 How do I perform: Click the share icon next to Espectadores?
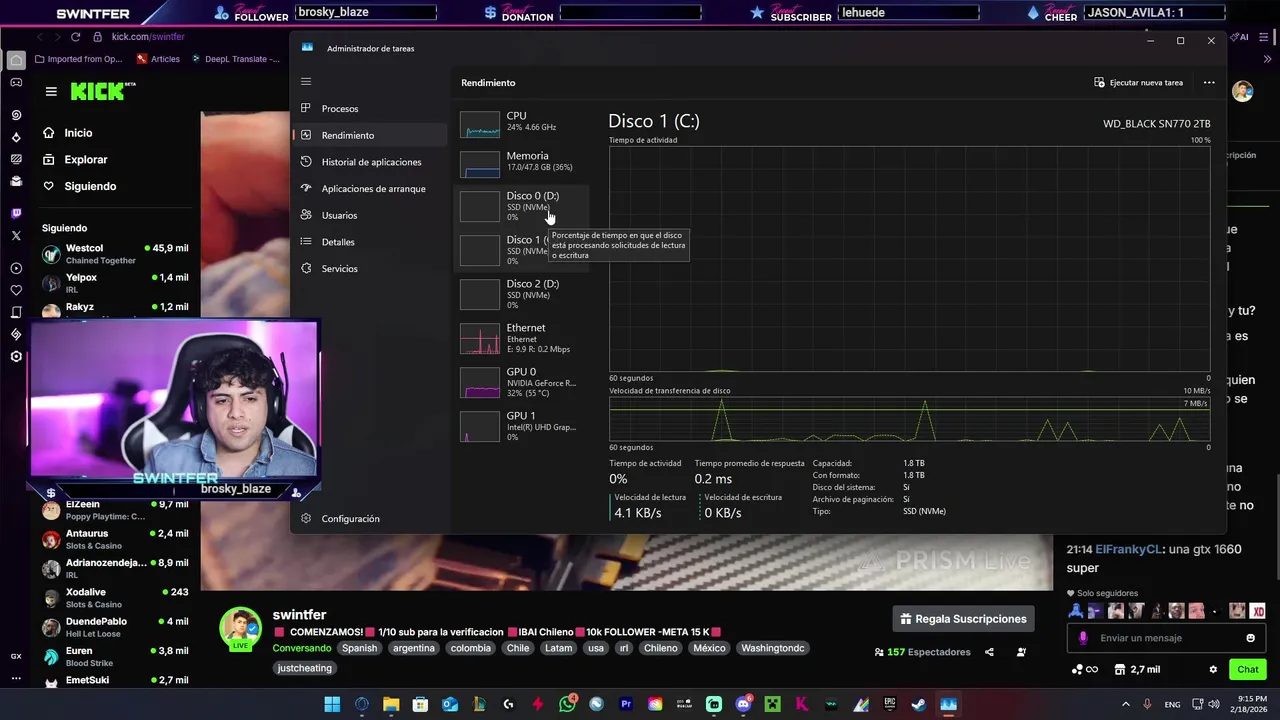coord(989,652)
